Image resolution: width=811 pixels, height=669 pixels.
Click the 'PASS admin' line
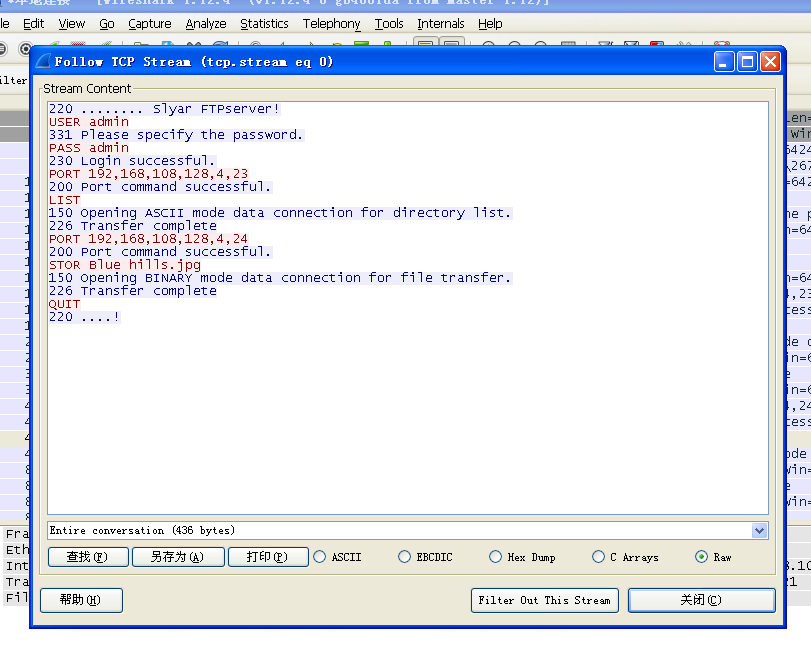click(x=89, y=147)
